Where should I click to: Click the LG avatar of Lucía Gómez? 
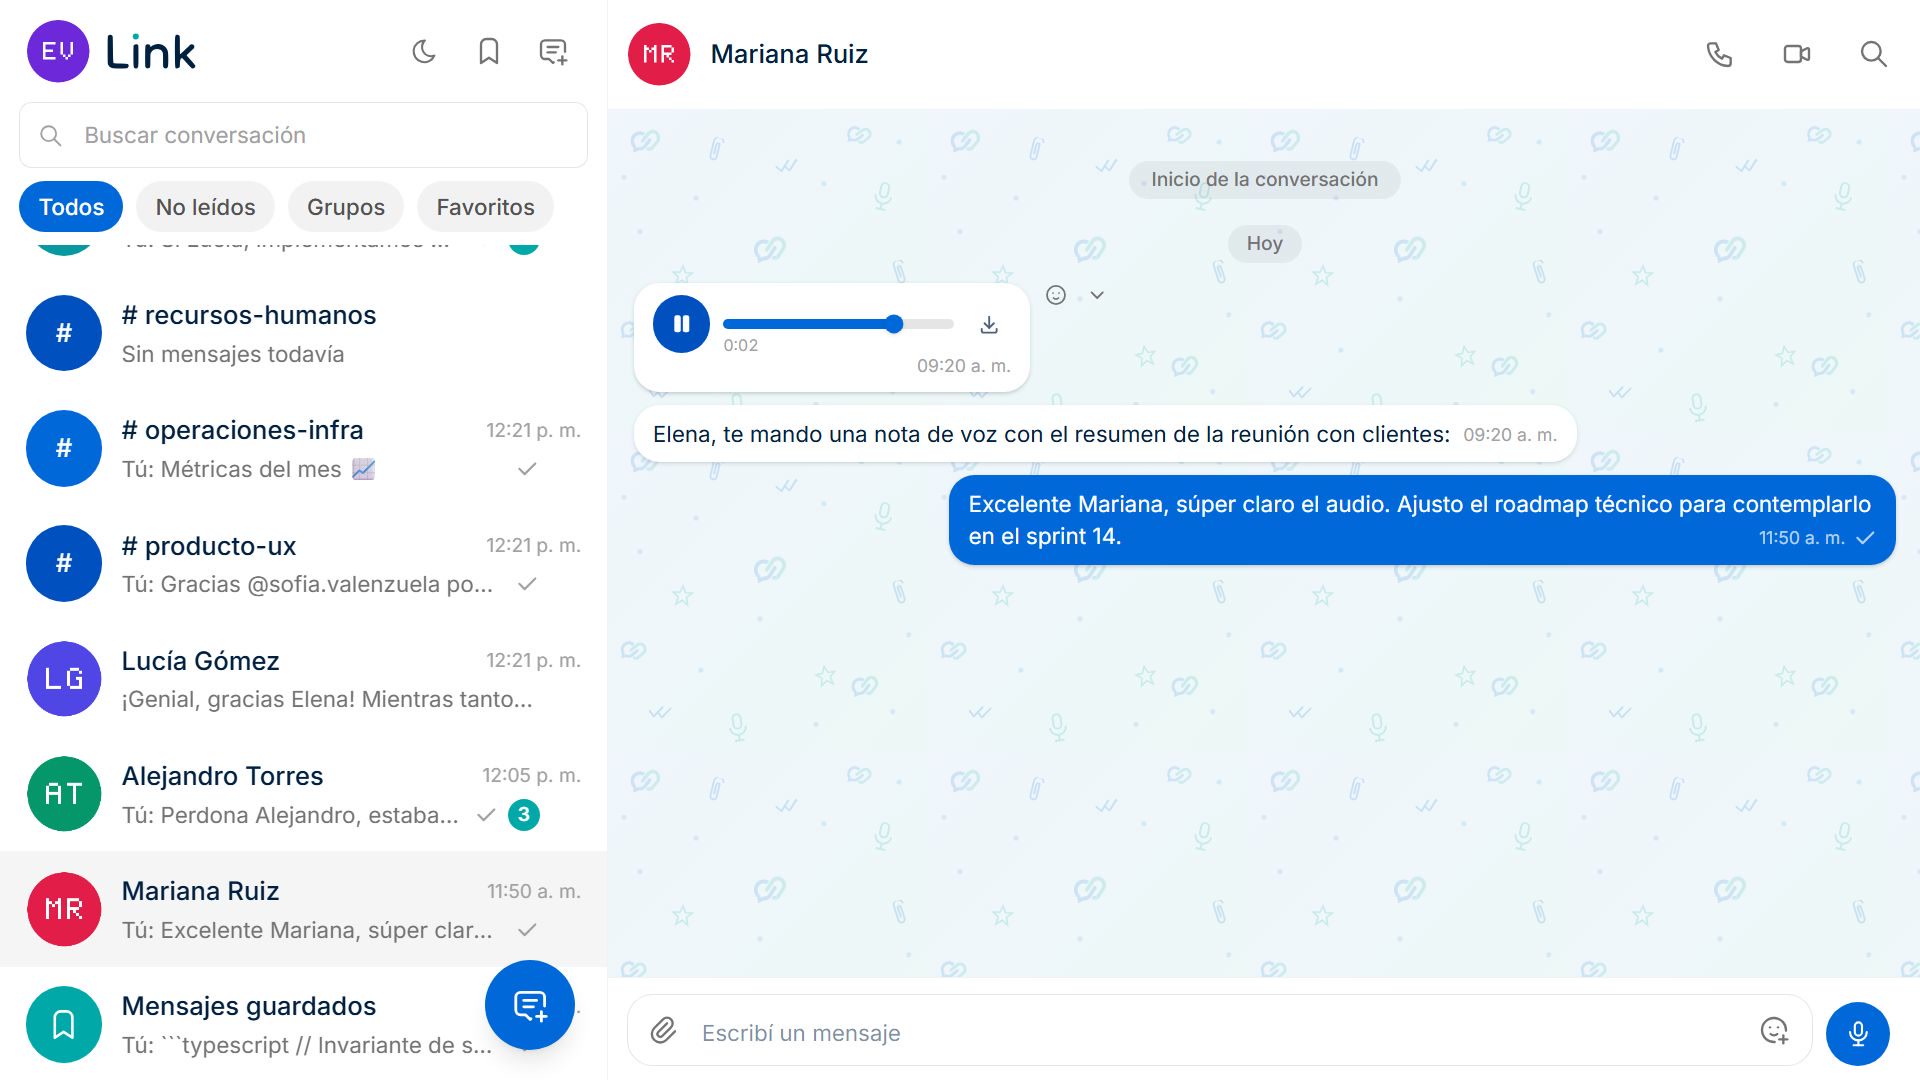click(64, 679)
